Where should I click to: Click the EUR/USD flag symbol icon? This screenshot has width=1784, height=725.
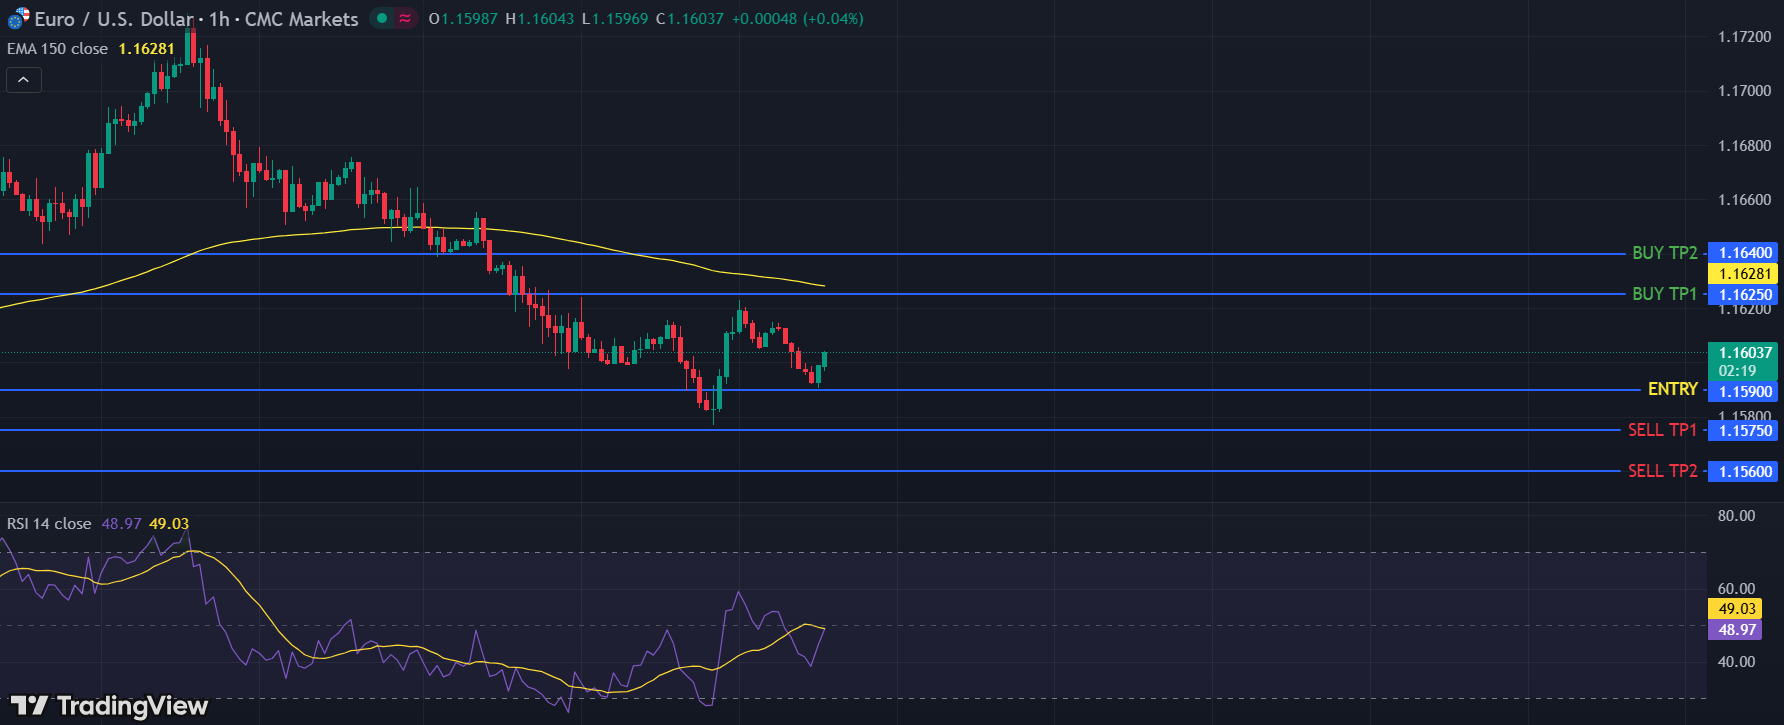point(18,19)
